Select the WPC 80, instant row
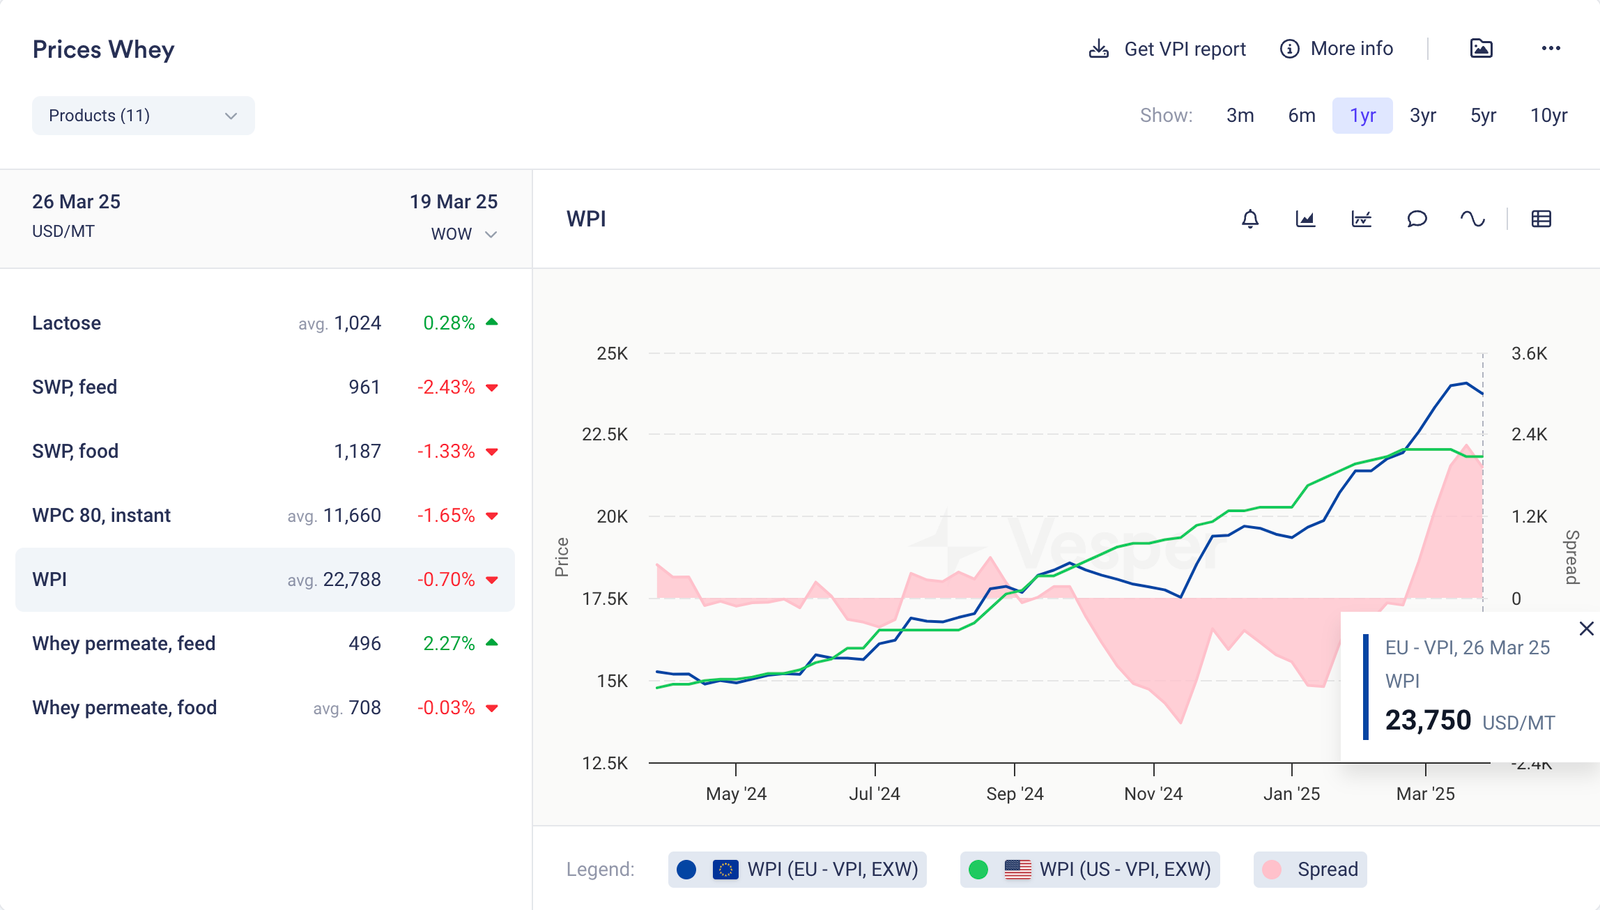 (265, 516)
